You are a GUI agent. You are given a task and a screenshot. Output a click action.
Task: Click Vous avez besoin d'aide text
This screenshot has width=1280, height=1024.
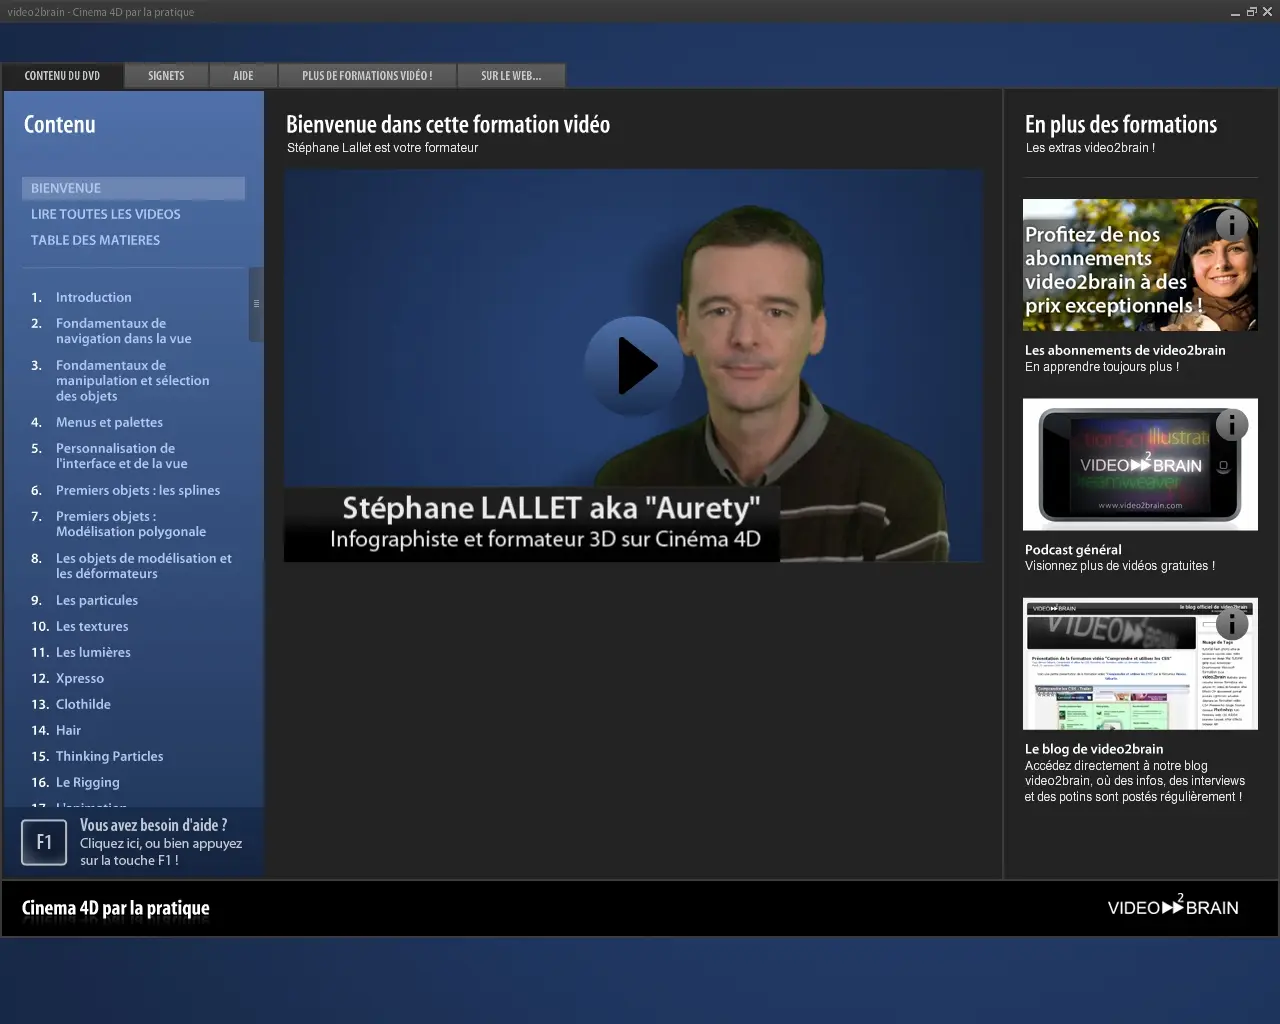(153, 825)
